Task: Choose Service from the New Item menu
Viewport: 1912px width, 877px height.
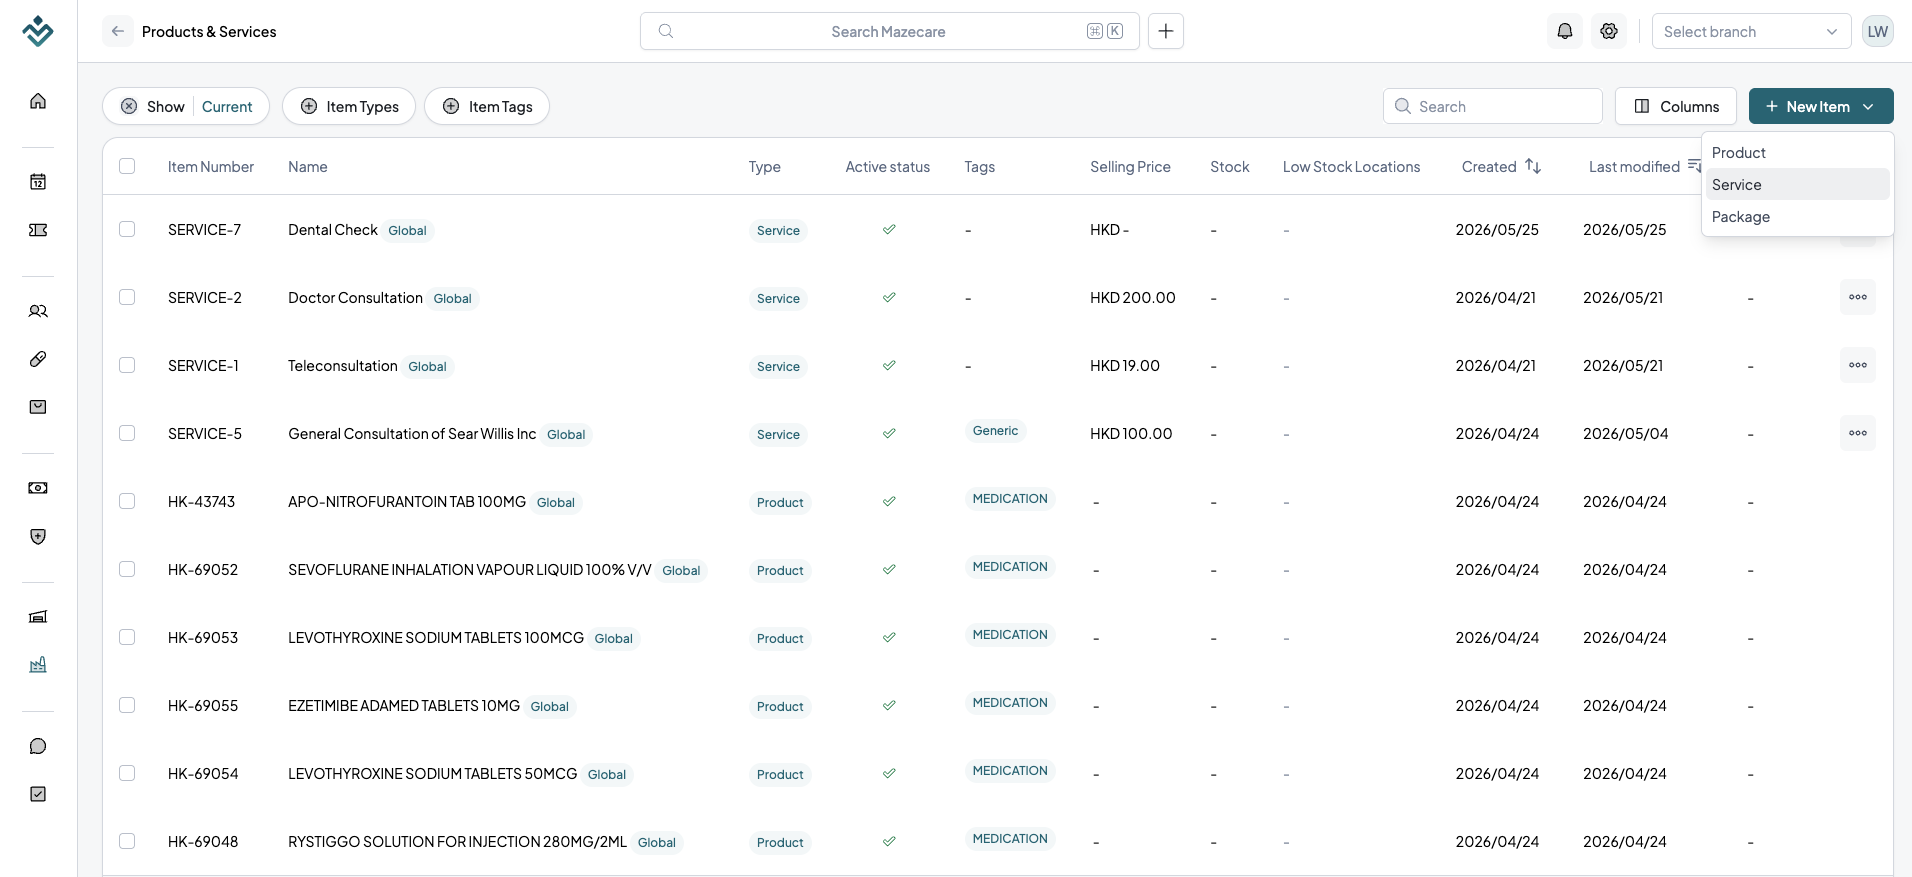Action: coord(1797,185)
